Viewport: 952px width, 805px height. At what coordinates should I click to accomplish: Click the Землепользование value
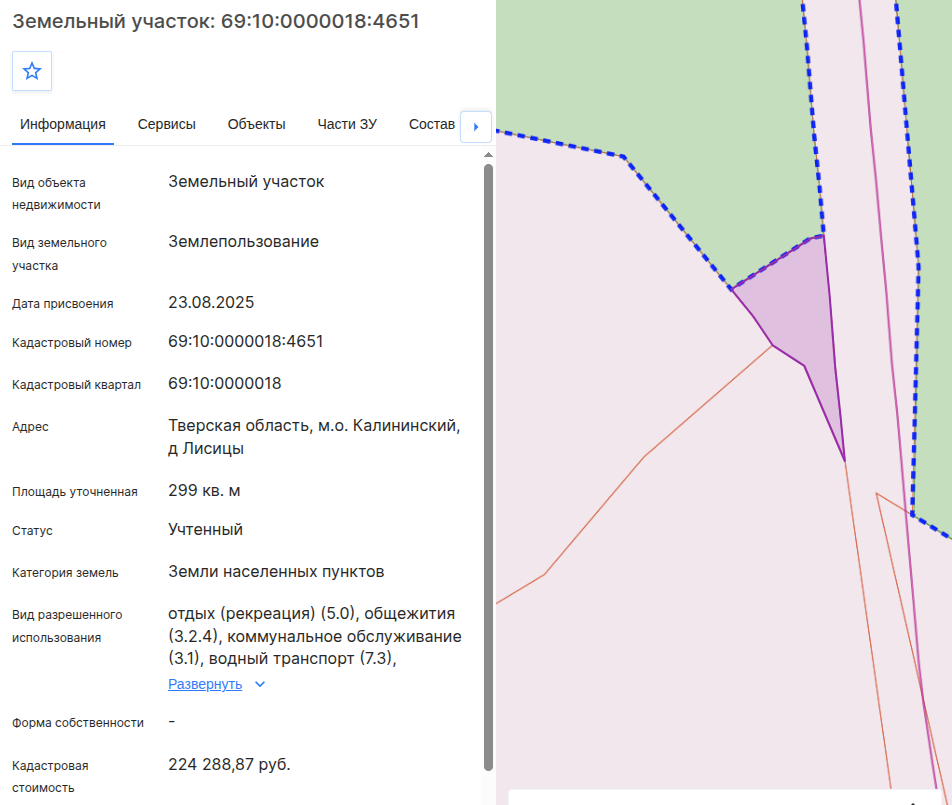pos(243,242)
